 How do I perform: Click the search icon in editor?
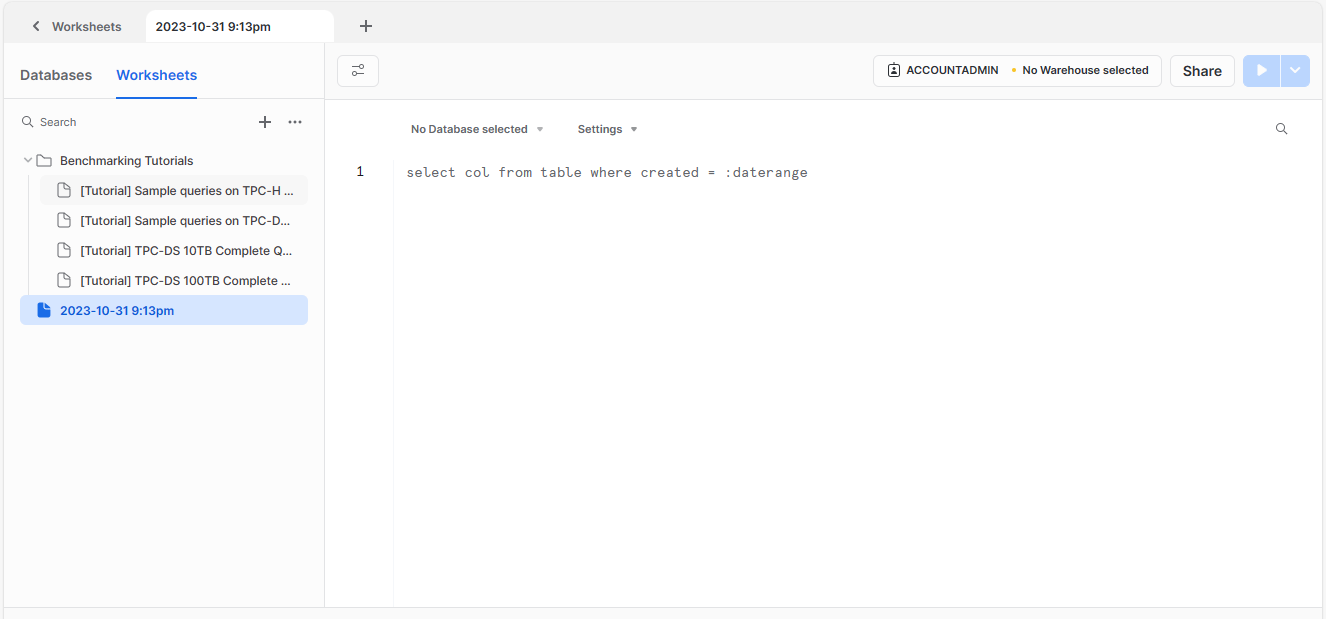point(1281,129)
